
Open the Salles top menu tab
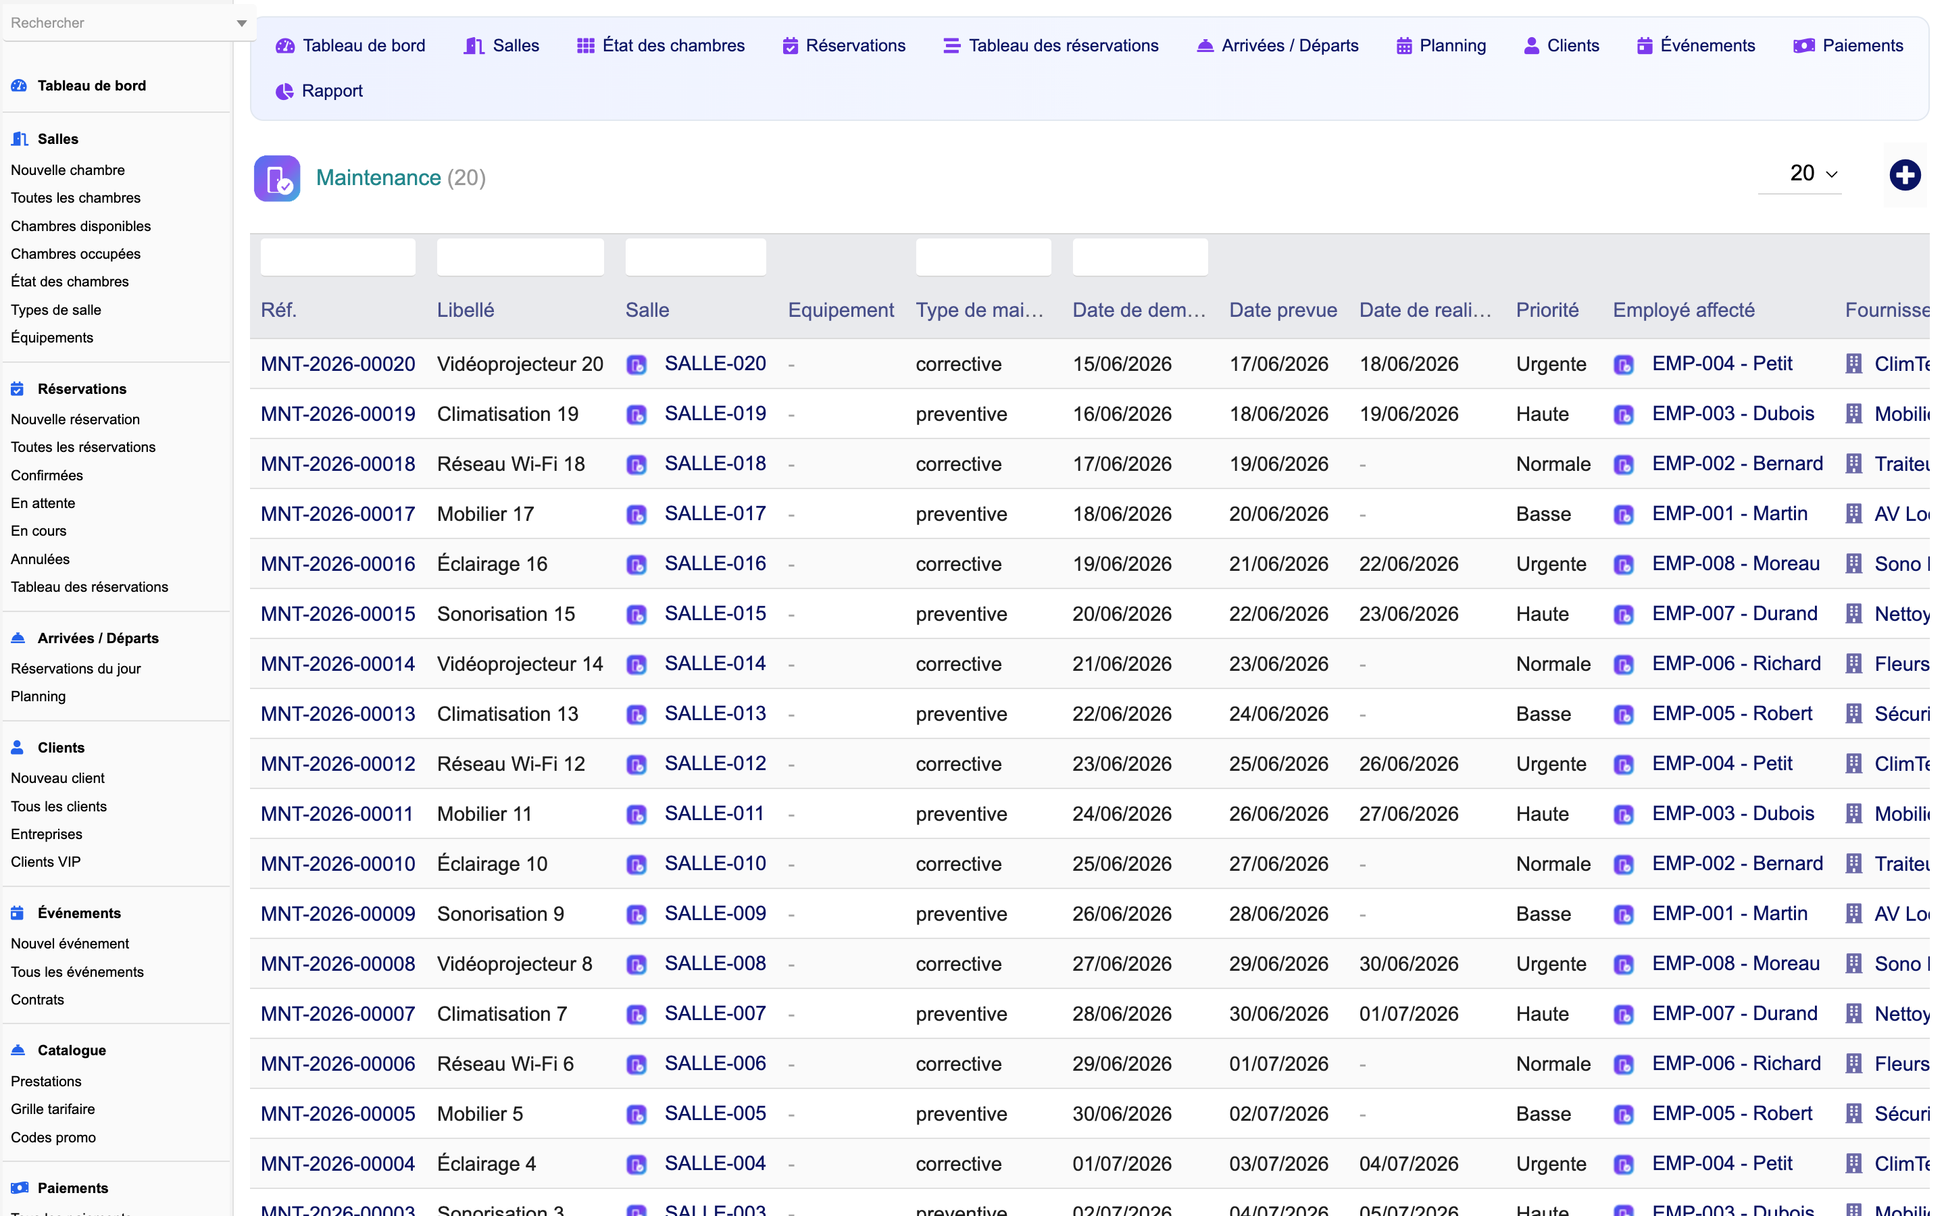pos(502,46)
